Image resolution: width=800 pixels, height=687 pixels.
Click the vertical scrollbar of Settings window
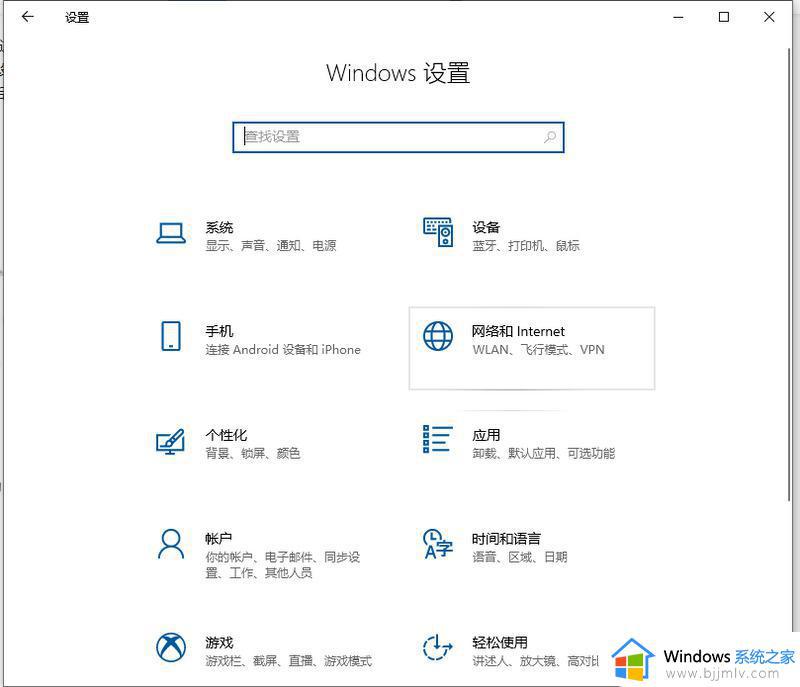point(790,274)
